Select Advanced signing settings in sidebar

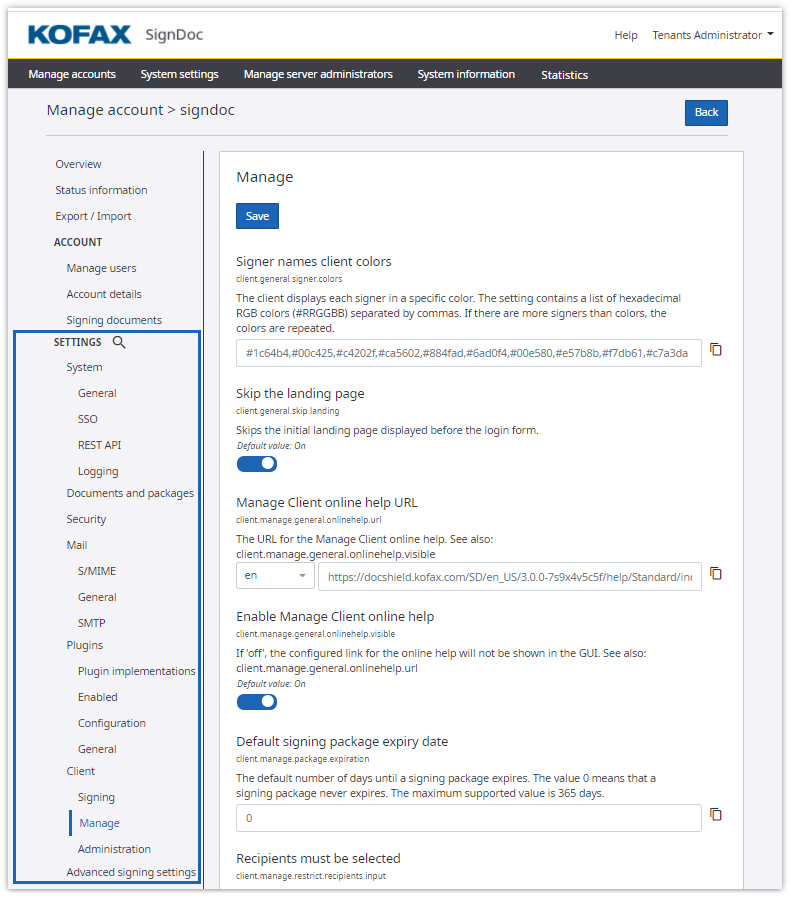click(x=131, y=872)
